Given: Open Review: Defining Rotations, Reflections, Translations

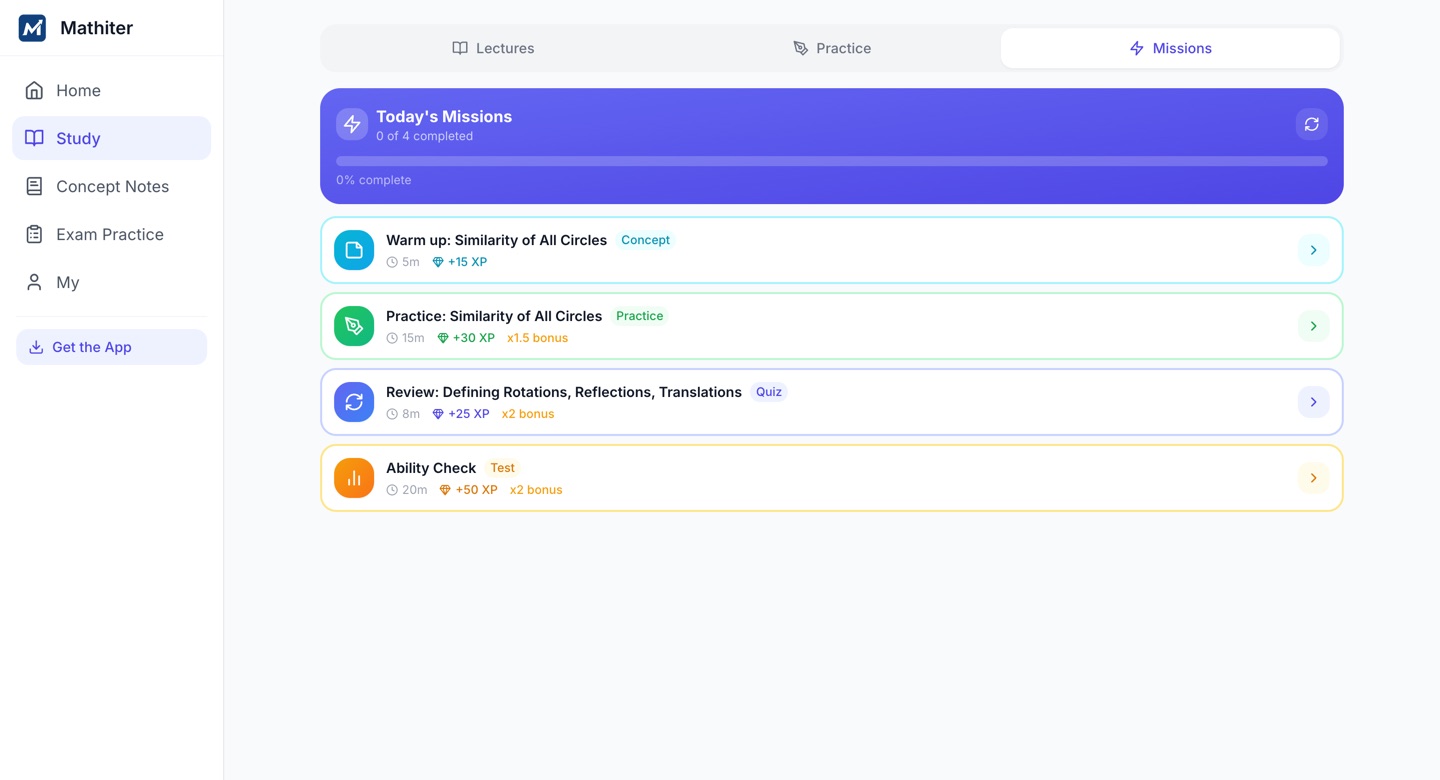Looking at the screenshot, I should click(832, 402).
